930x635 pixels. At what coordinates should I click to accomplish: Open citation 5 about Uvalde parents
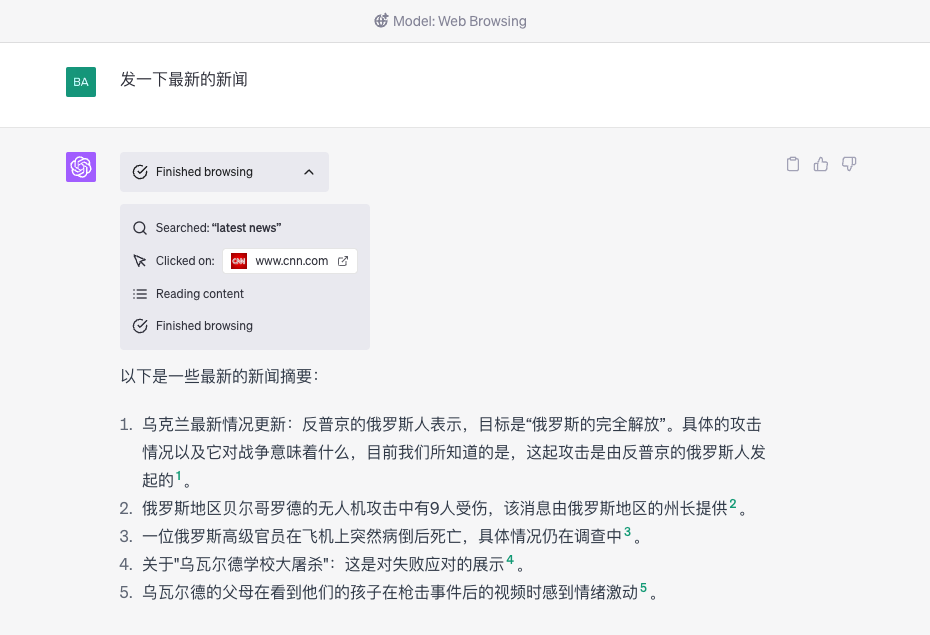pyautogui.click(x=643, y=588)
